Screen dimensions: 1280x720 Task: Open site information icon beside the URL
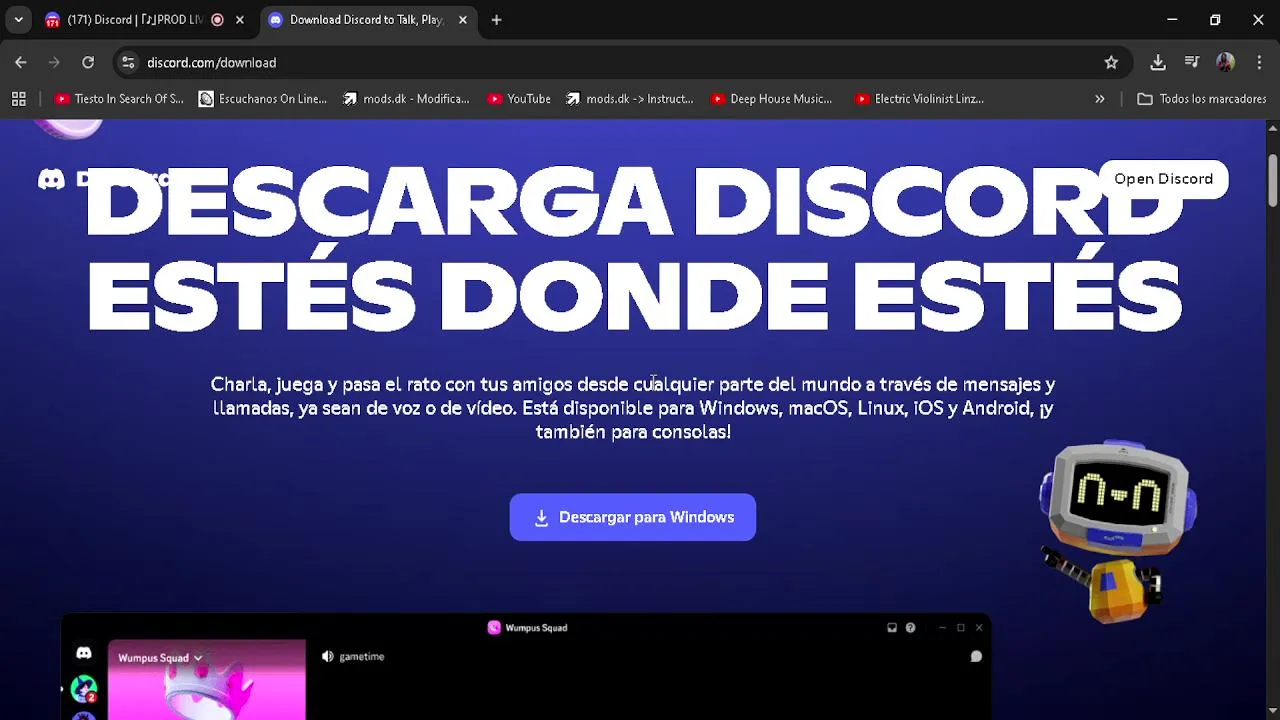tap(128, 62)
